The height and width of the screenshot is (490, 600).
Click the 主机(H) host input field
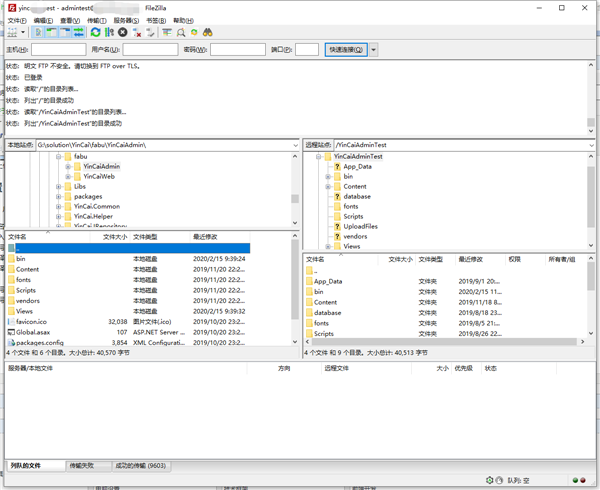coord(58,50)
